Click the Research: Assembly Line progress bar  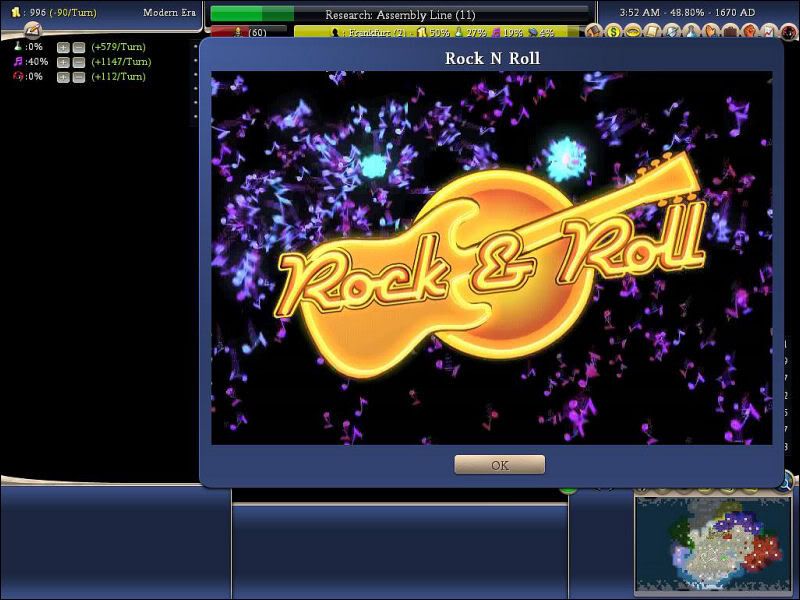pos(400,14)
